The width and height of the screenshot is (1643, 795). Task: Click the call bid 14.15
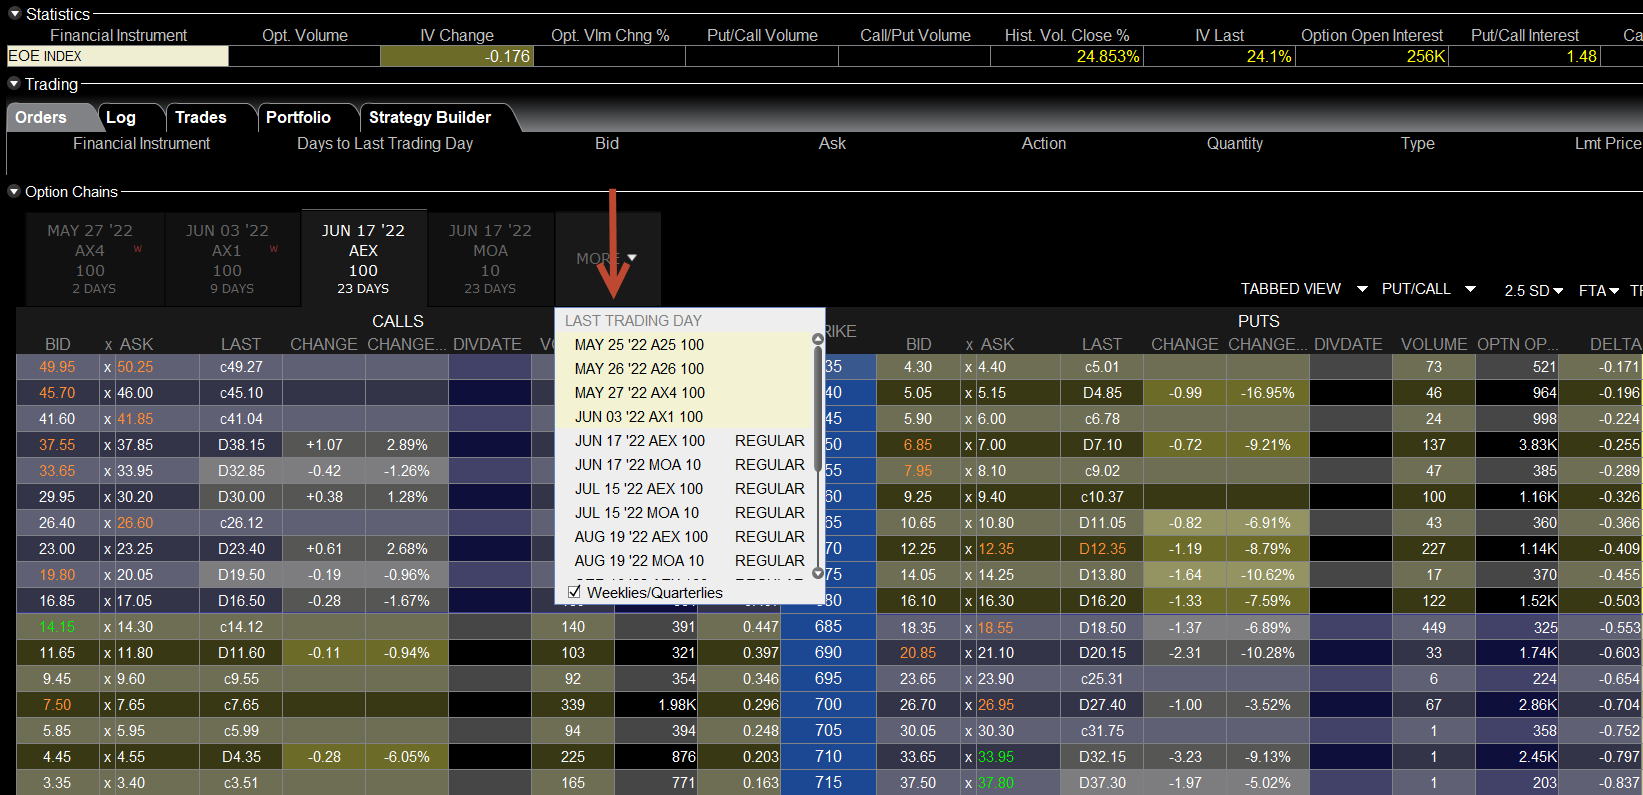click(57, 627)
